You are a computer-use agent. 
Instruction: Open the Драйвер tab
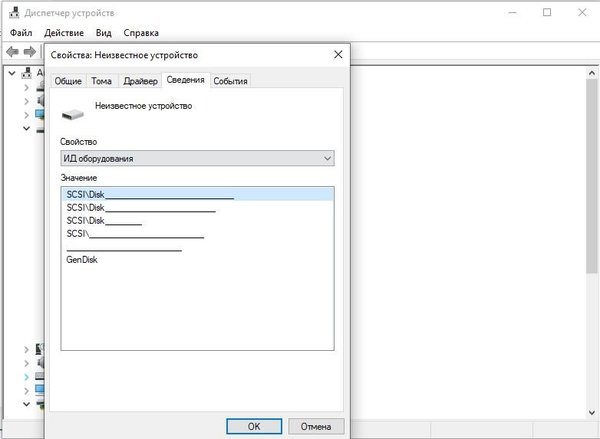tap(141, 81)
